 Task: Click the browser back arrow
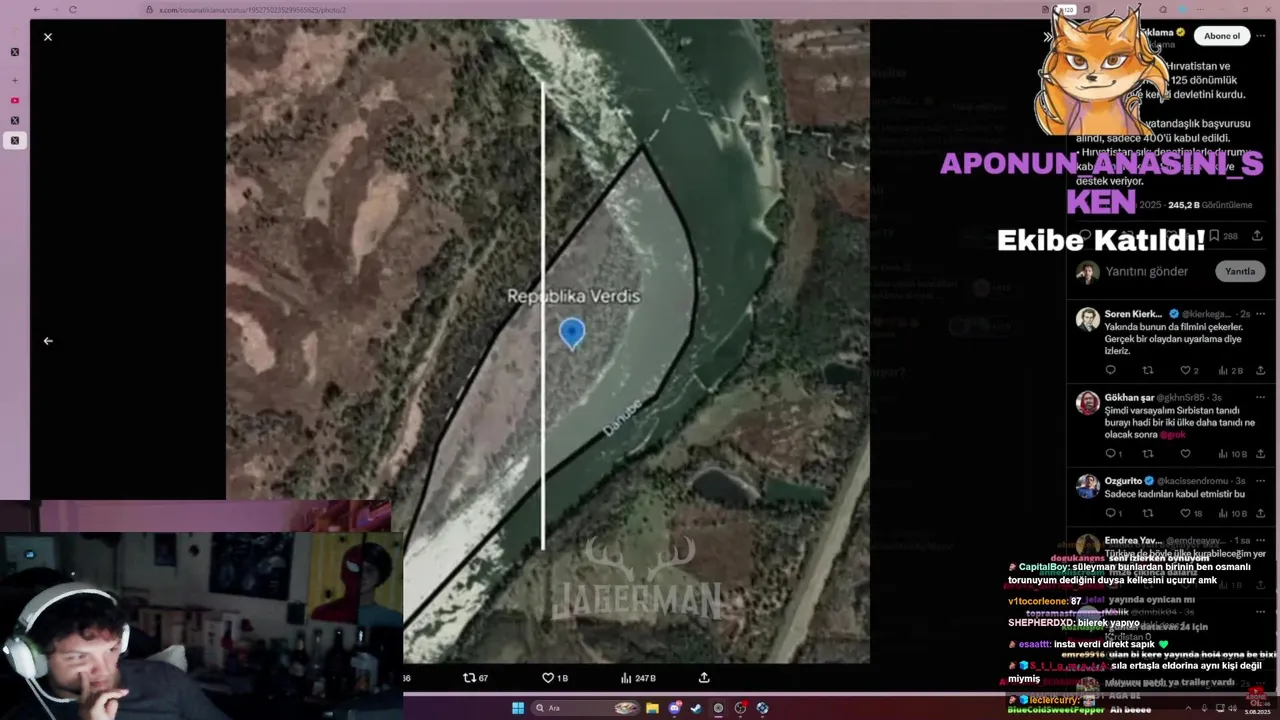[37, 10]
